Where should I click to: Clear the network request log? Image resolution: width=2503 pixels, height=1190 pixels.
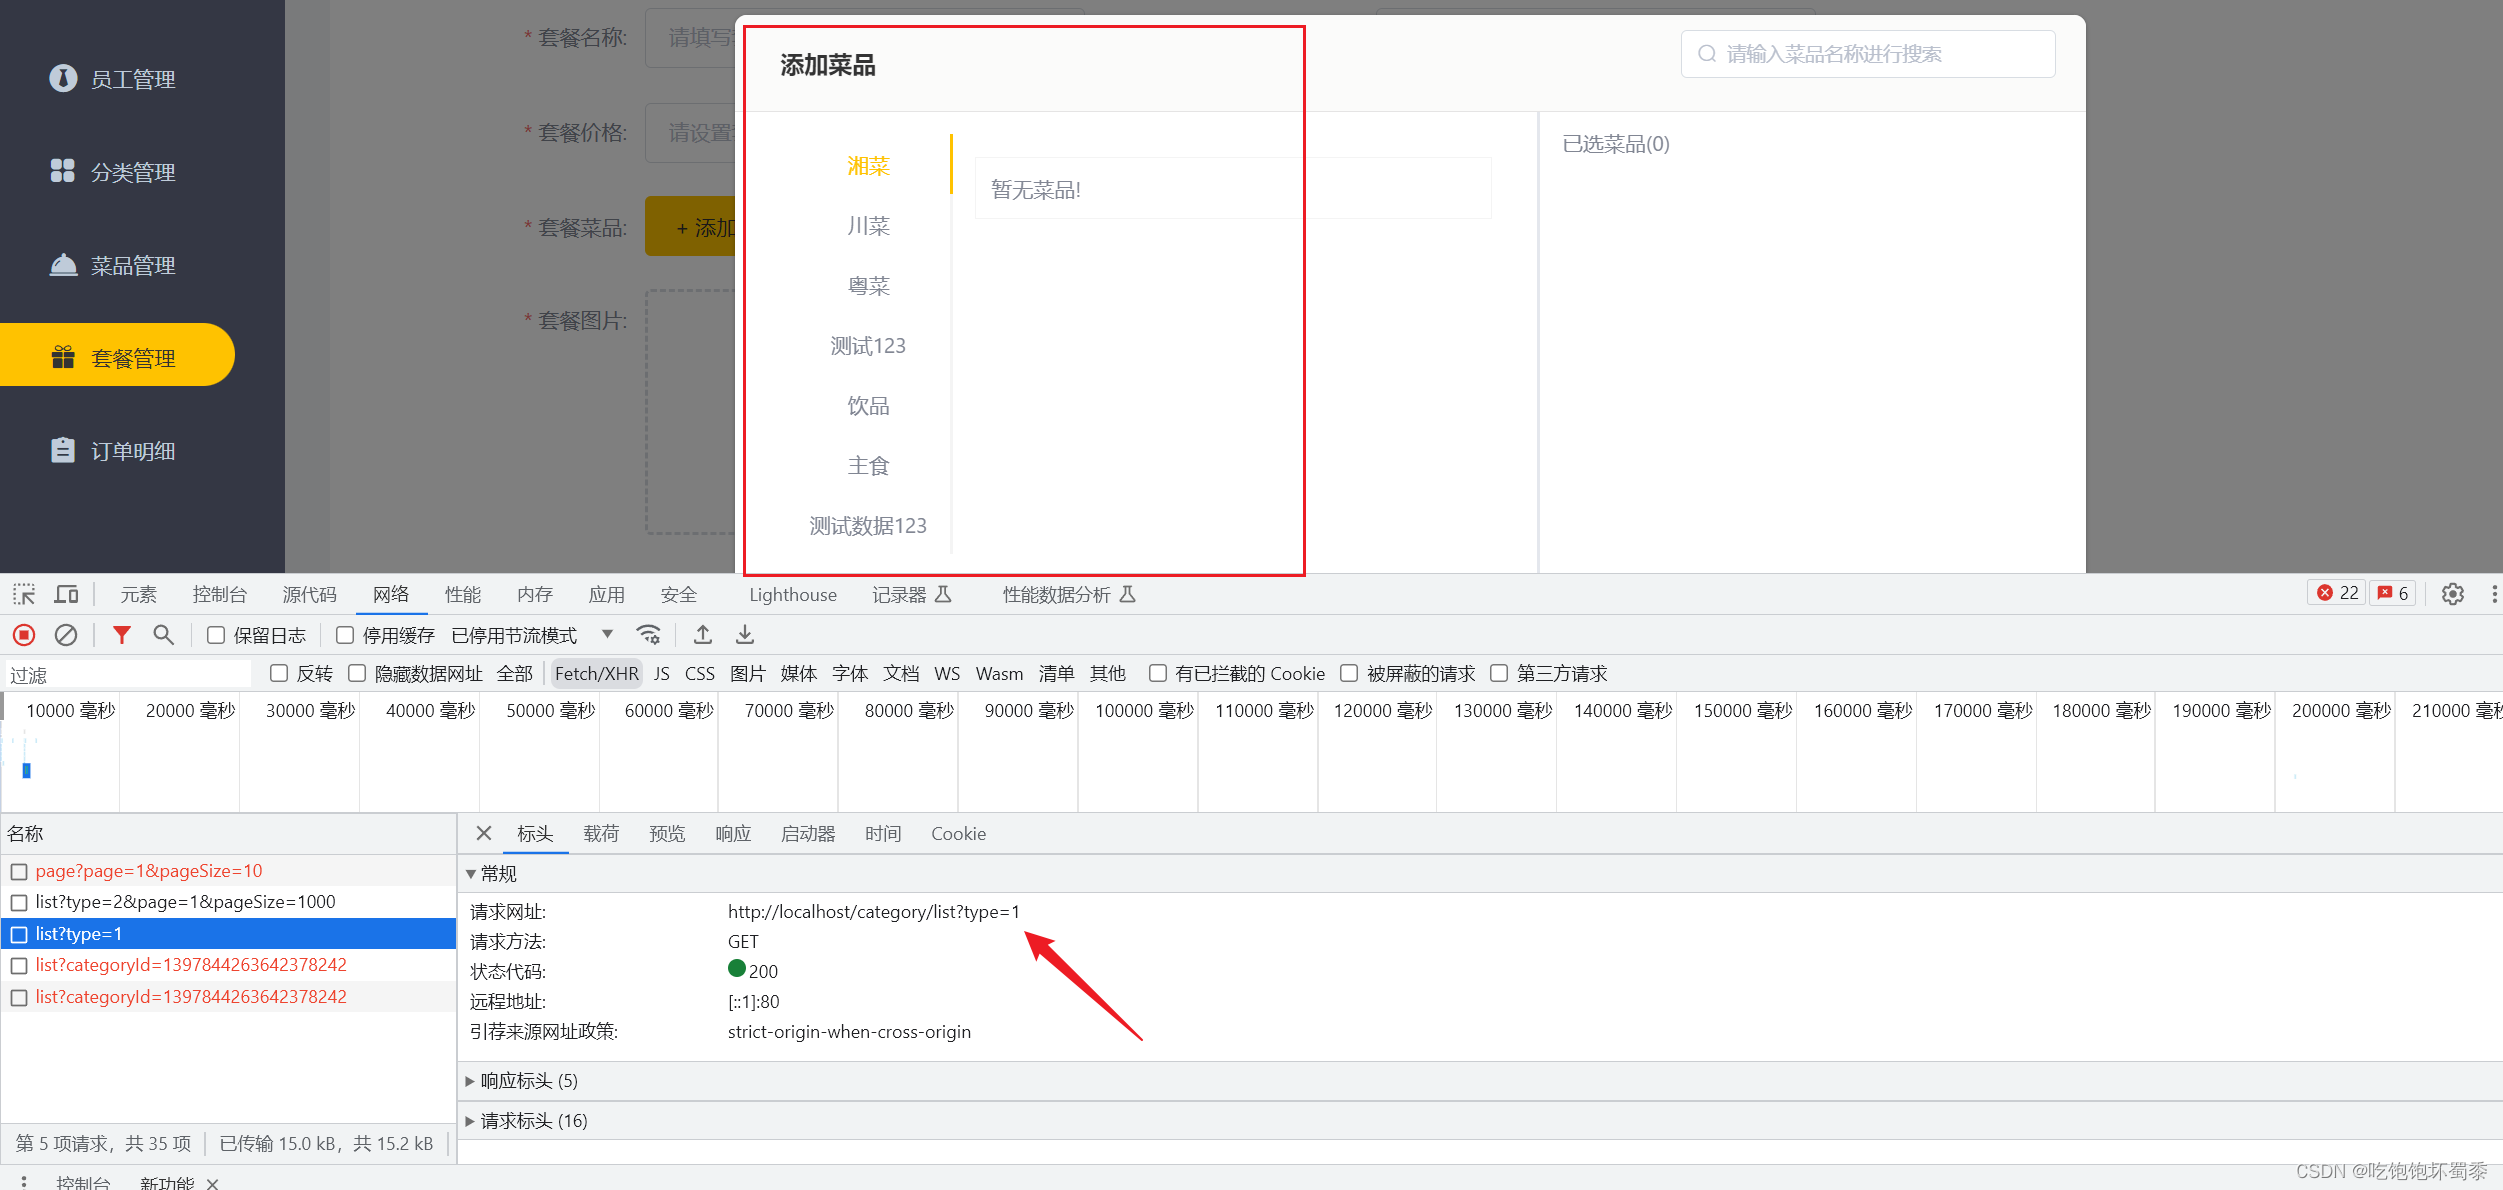[x=65, y=634]
